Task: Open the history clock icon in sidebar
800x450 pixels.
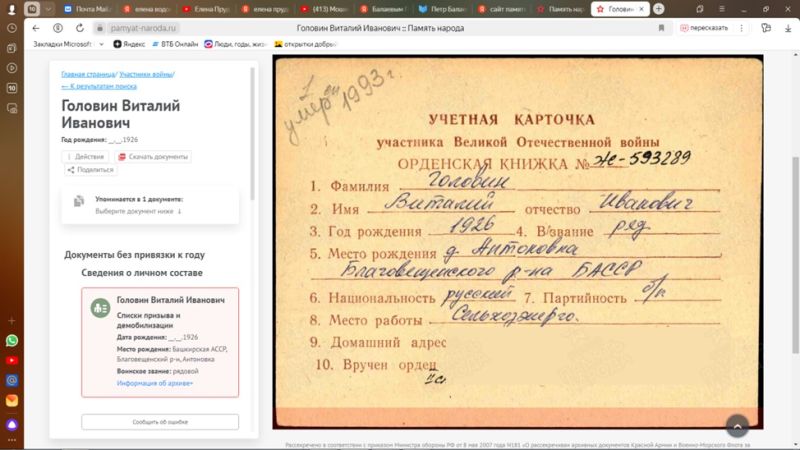Action: (x=12, y=29)
